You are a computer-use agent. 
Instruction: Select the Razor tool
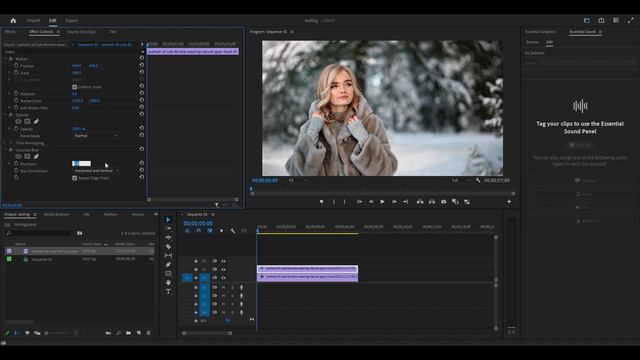point(168,247)
